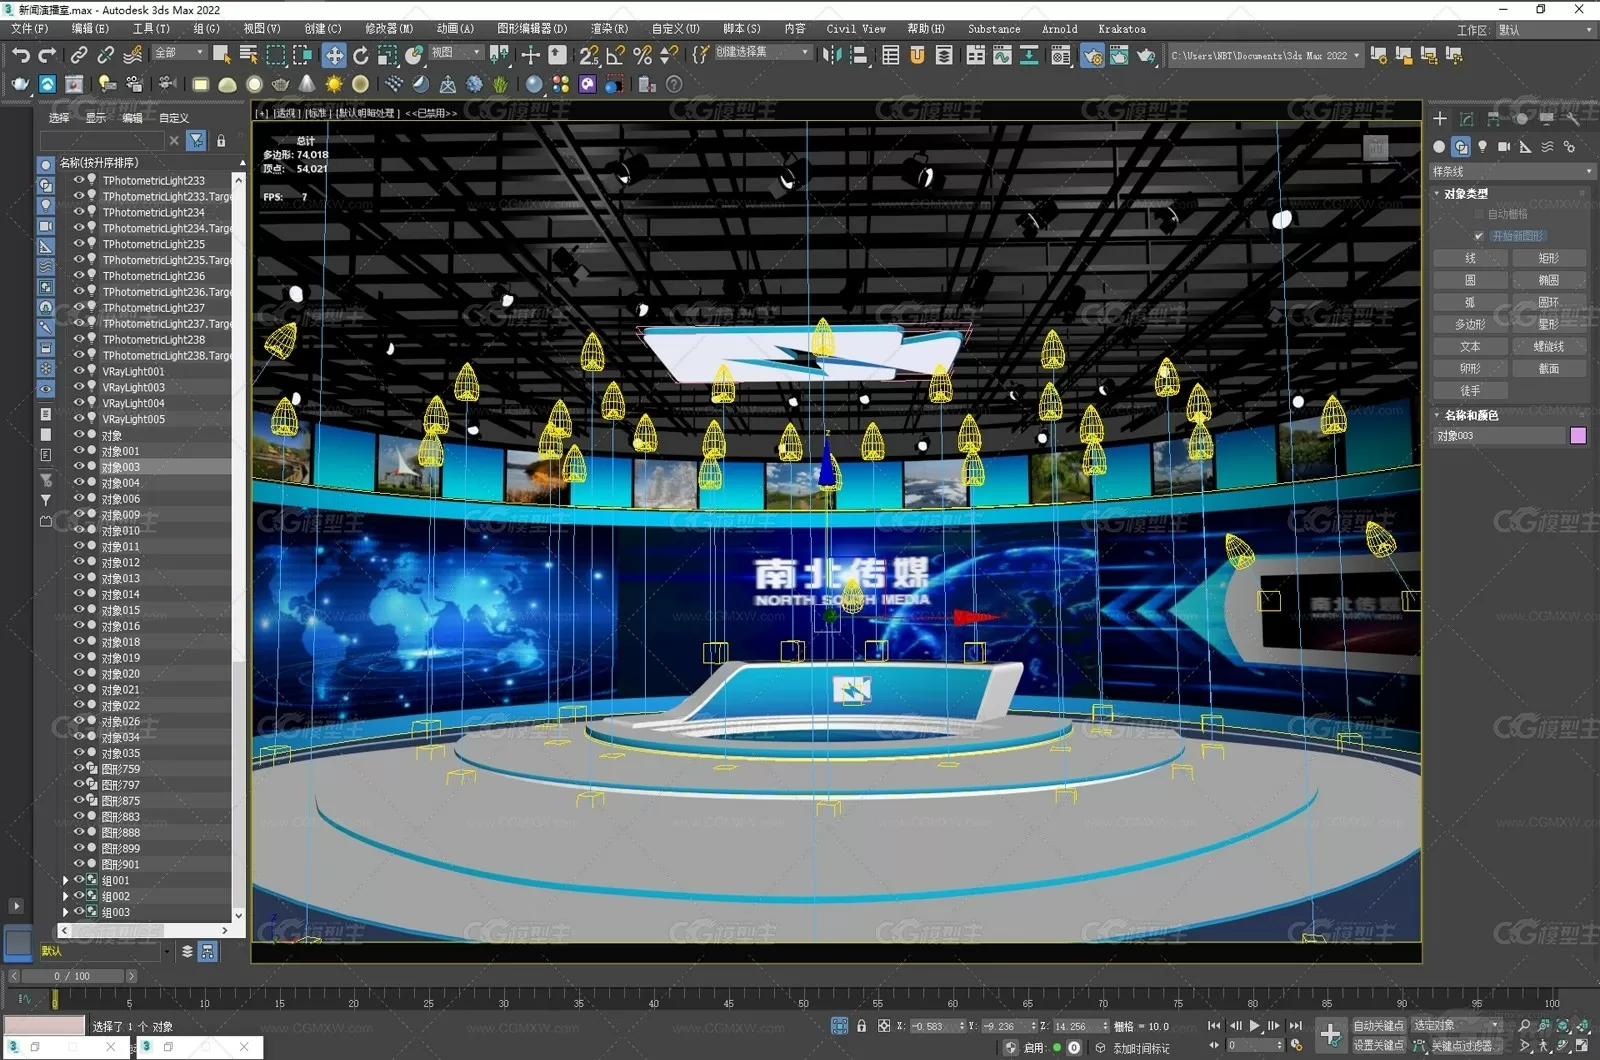1600x1060 pixels.
Task: Open the Civil View menu
Action: pyautogui.click(x=856, y=29)
